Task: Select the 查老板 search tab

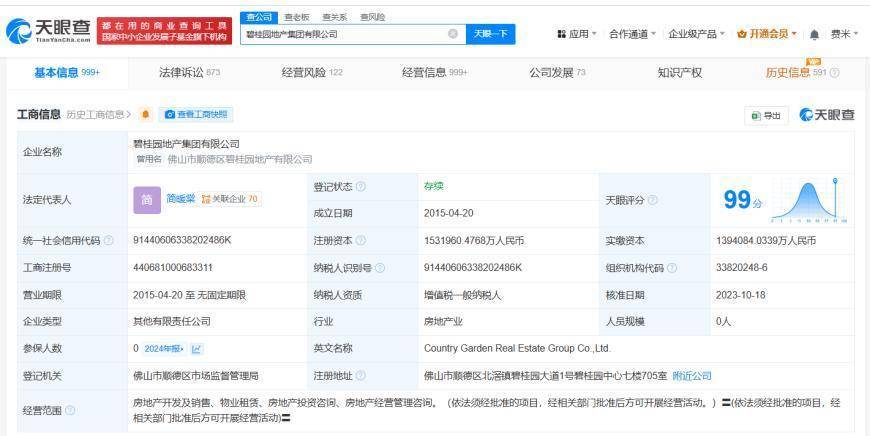Action: pos(297,17)
